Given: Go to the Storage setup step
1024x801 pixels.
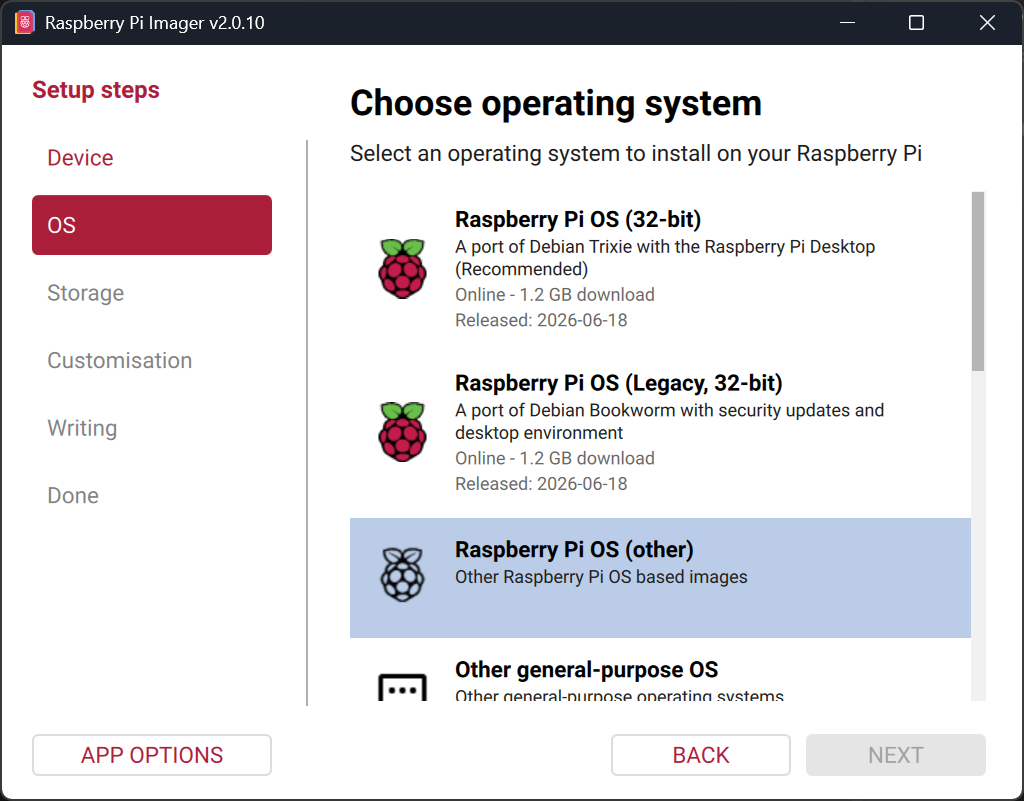Looking at the screenshot, I should coord(152,293).
